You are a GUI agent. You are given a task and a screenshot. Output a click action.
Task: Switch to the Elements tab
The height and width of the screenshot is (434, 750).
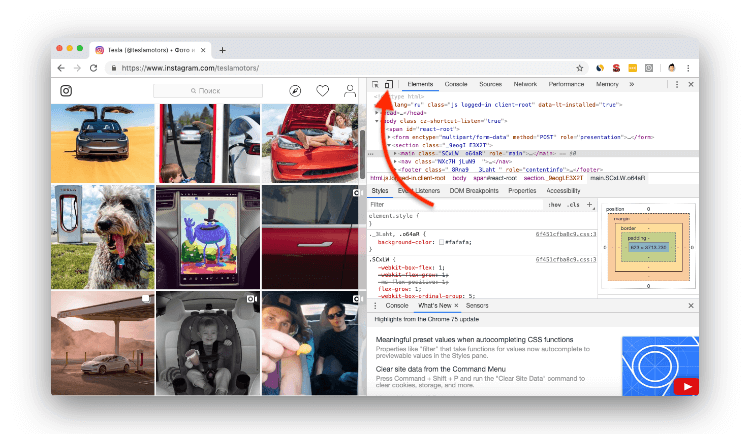click(x=420, y=84)
